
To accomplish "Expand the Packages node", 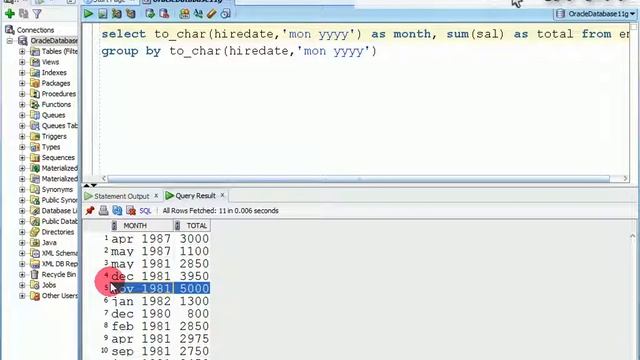I will coord(22,83).
